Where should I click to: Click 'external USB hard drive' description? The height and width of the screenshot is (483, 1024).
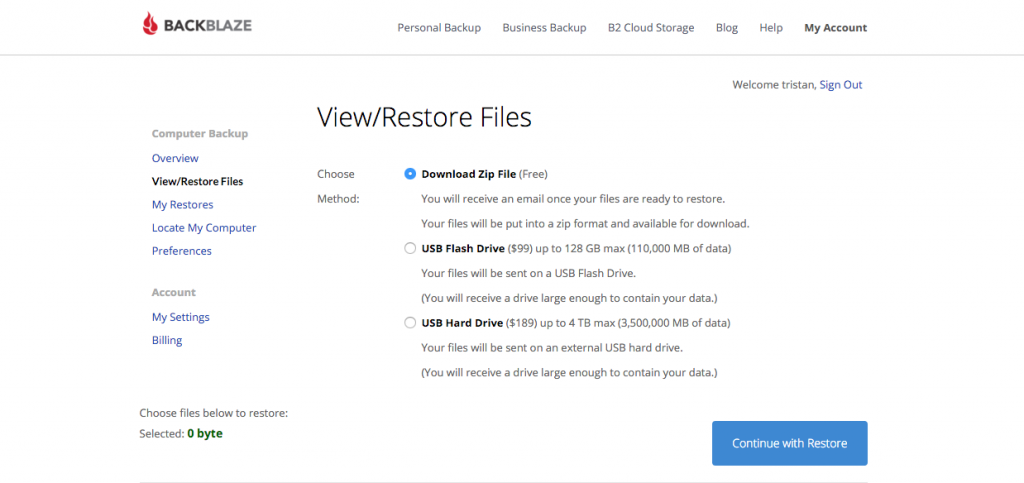[552, 348]
